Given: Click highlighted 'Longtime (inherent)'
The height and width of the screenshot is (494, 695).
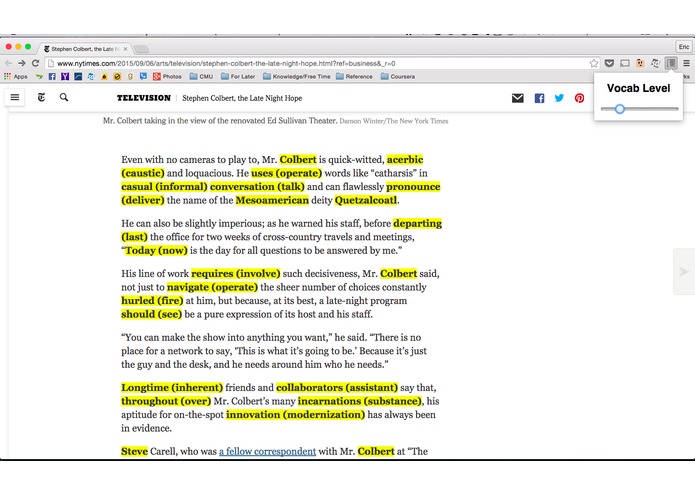Looking at the screenshot, I should point(172,388).
